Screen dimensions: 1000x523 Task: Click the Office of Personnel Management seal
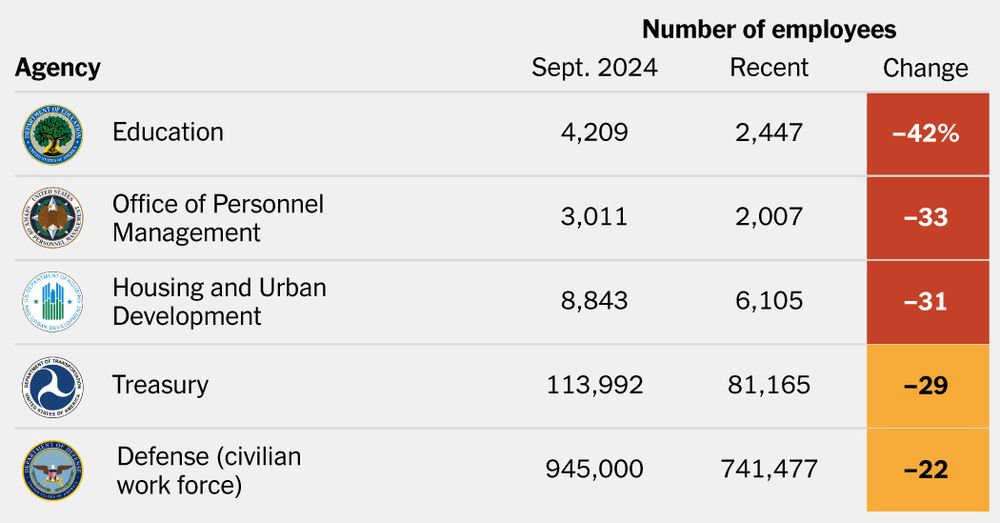tap(54, 217)
